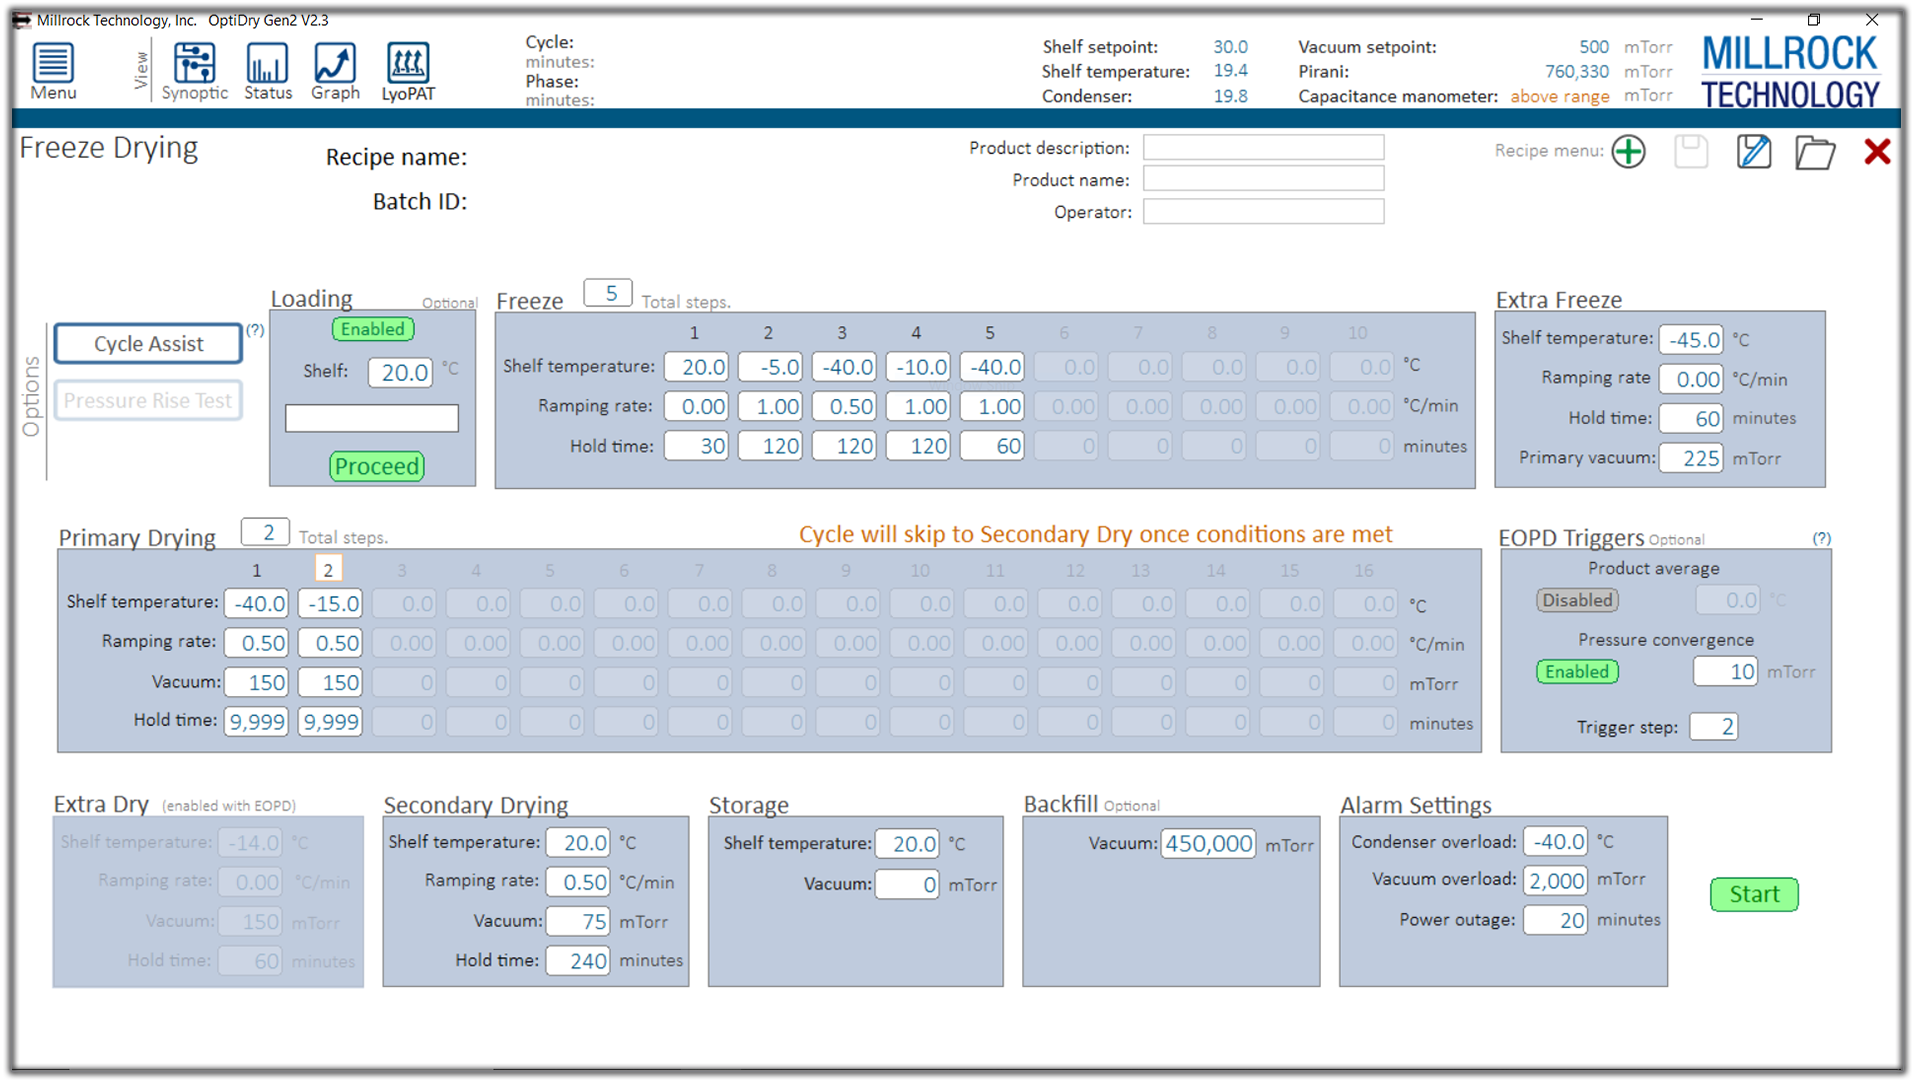Toggle the Pressure convergence Enabled switch
Viewport: 1920px width, 1080px height.
click(x=1577, y=672)
